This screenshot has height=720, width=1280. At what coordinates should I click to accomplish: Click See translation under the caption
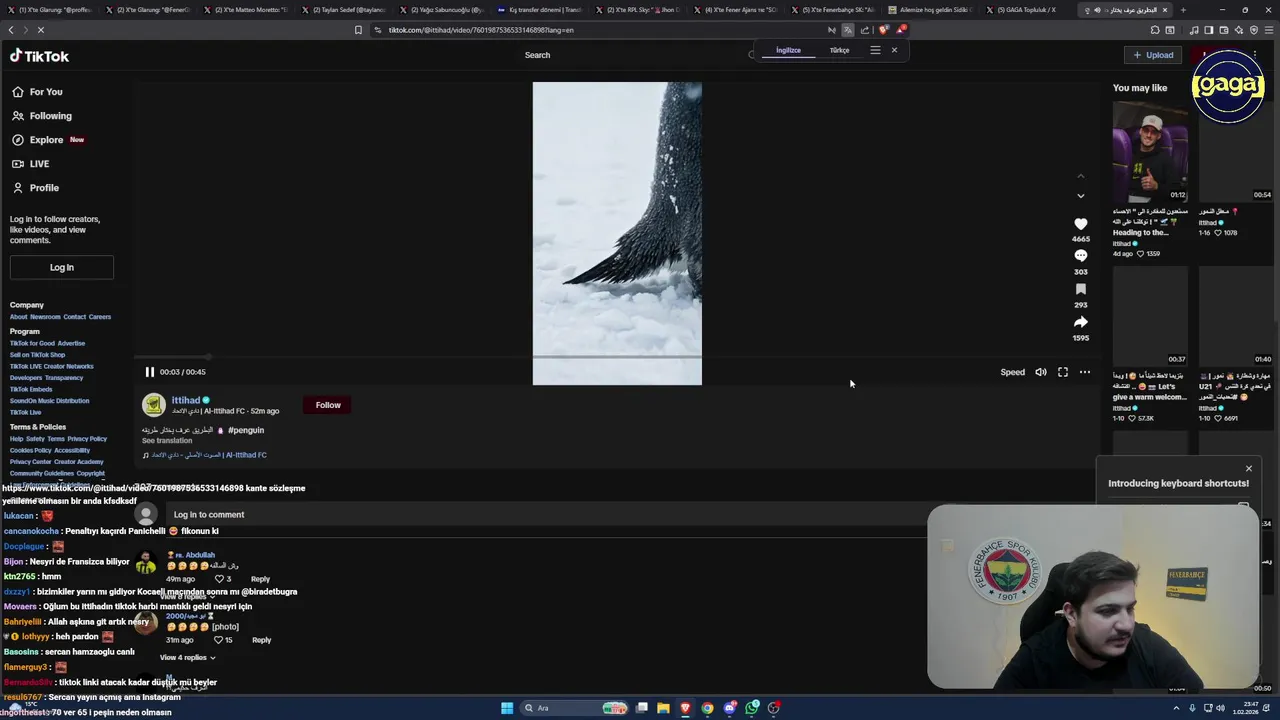click(167, 441)
